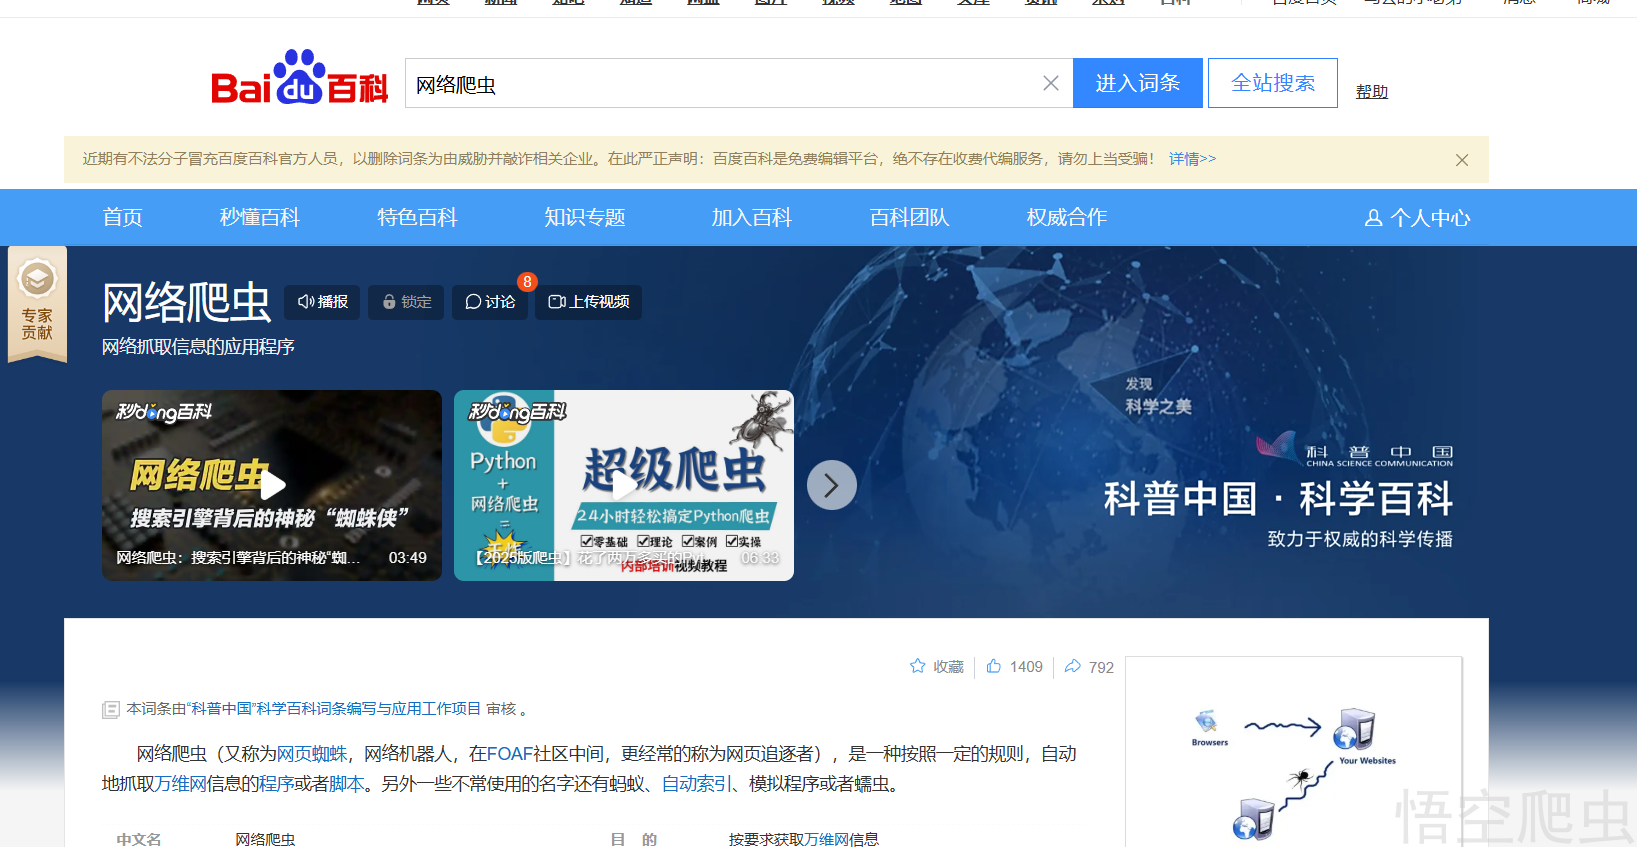The width and height of the screenshot is (1637, 847).
Task: Follow the FOAF link in description
Action: click(509, 754)
